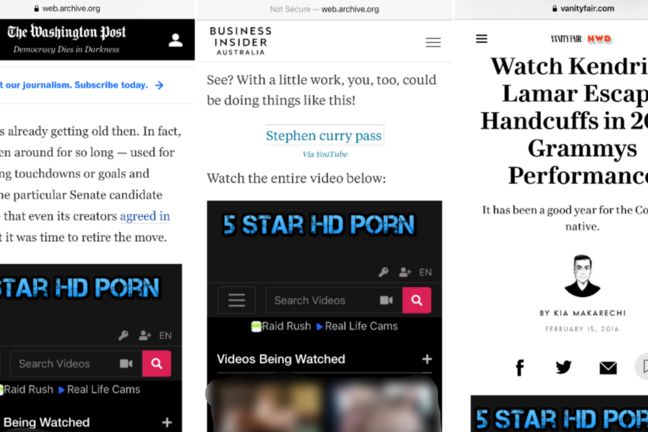Click video camera icon in Business Insider embed

[386, 300]
